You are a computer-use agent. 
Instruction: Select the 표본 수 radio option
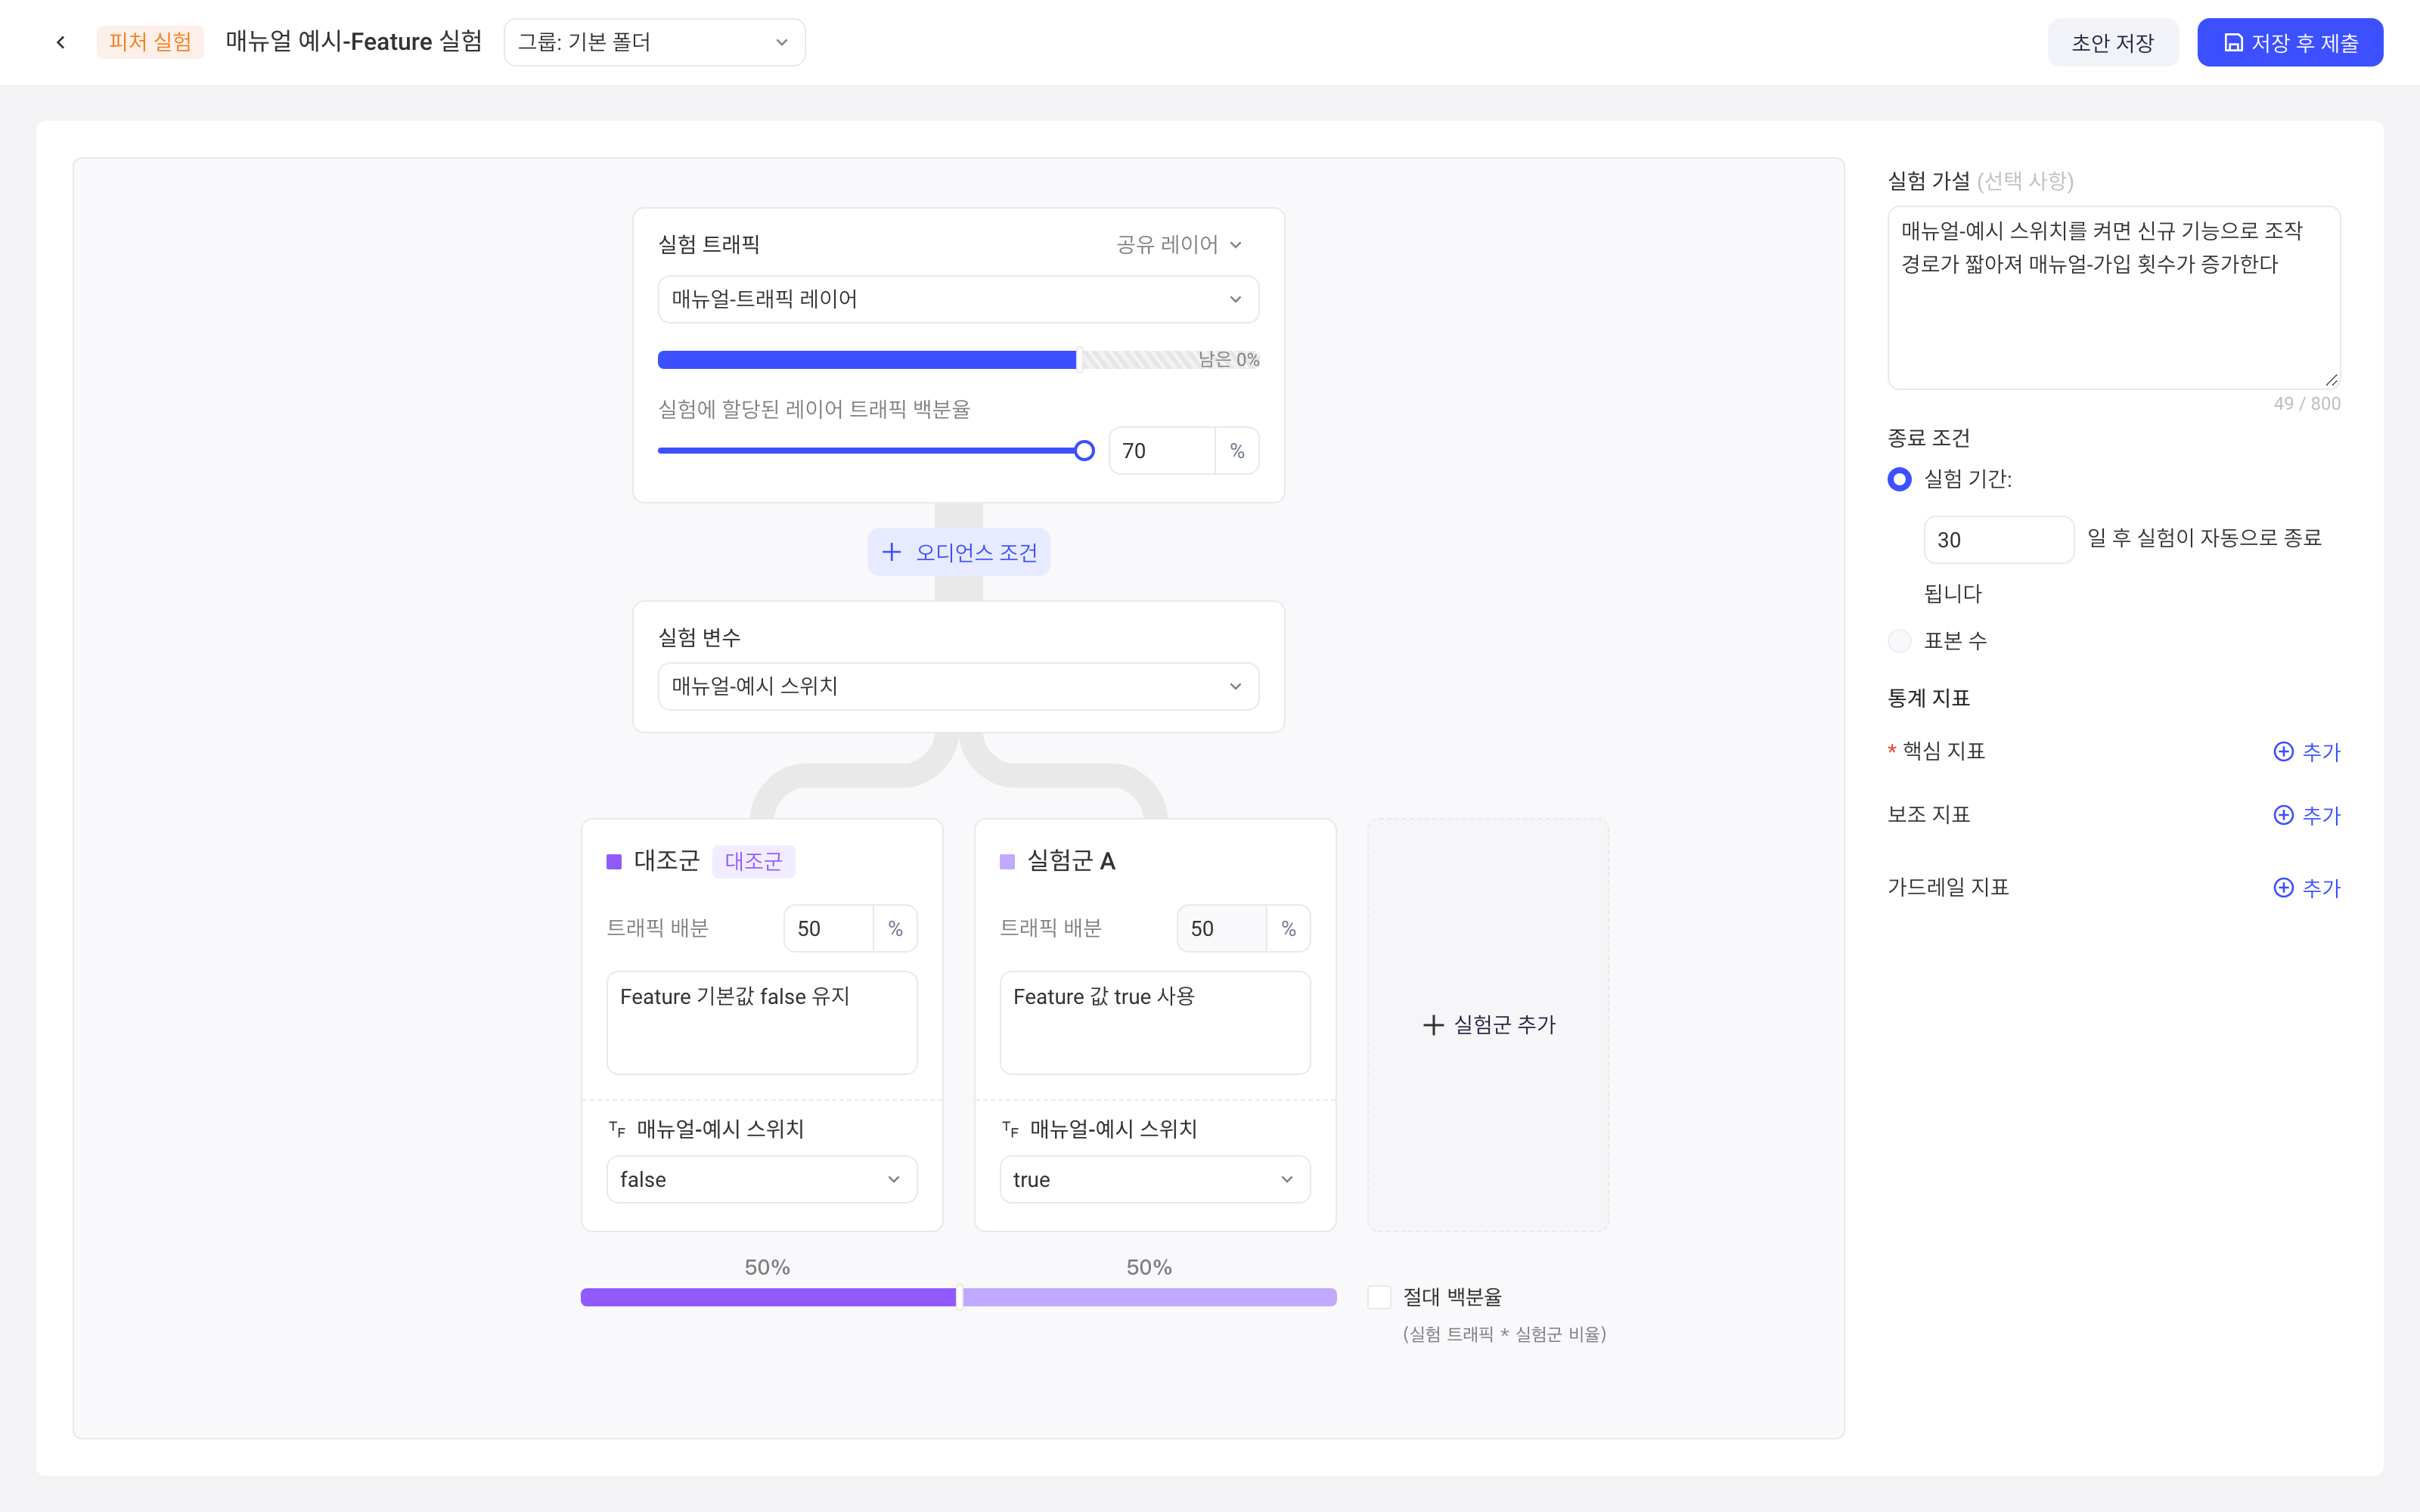coord(1899,641)
